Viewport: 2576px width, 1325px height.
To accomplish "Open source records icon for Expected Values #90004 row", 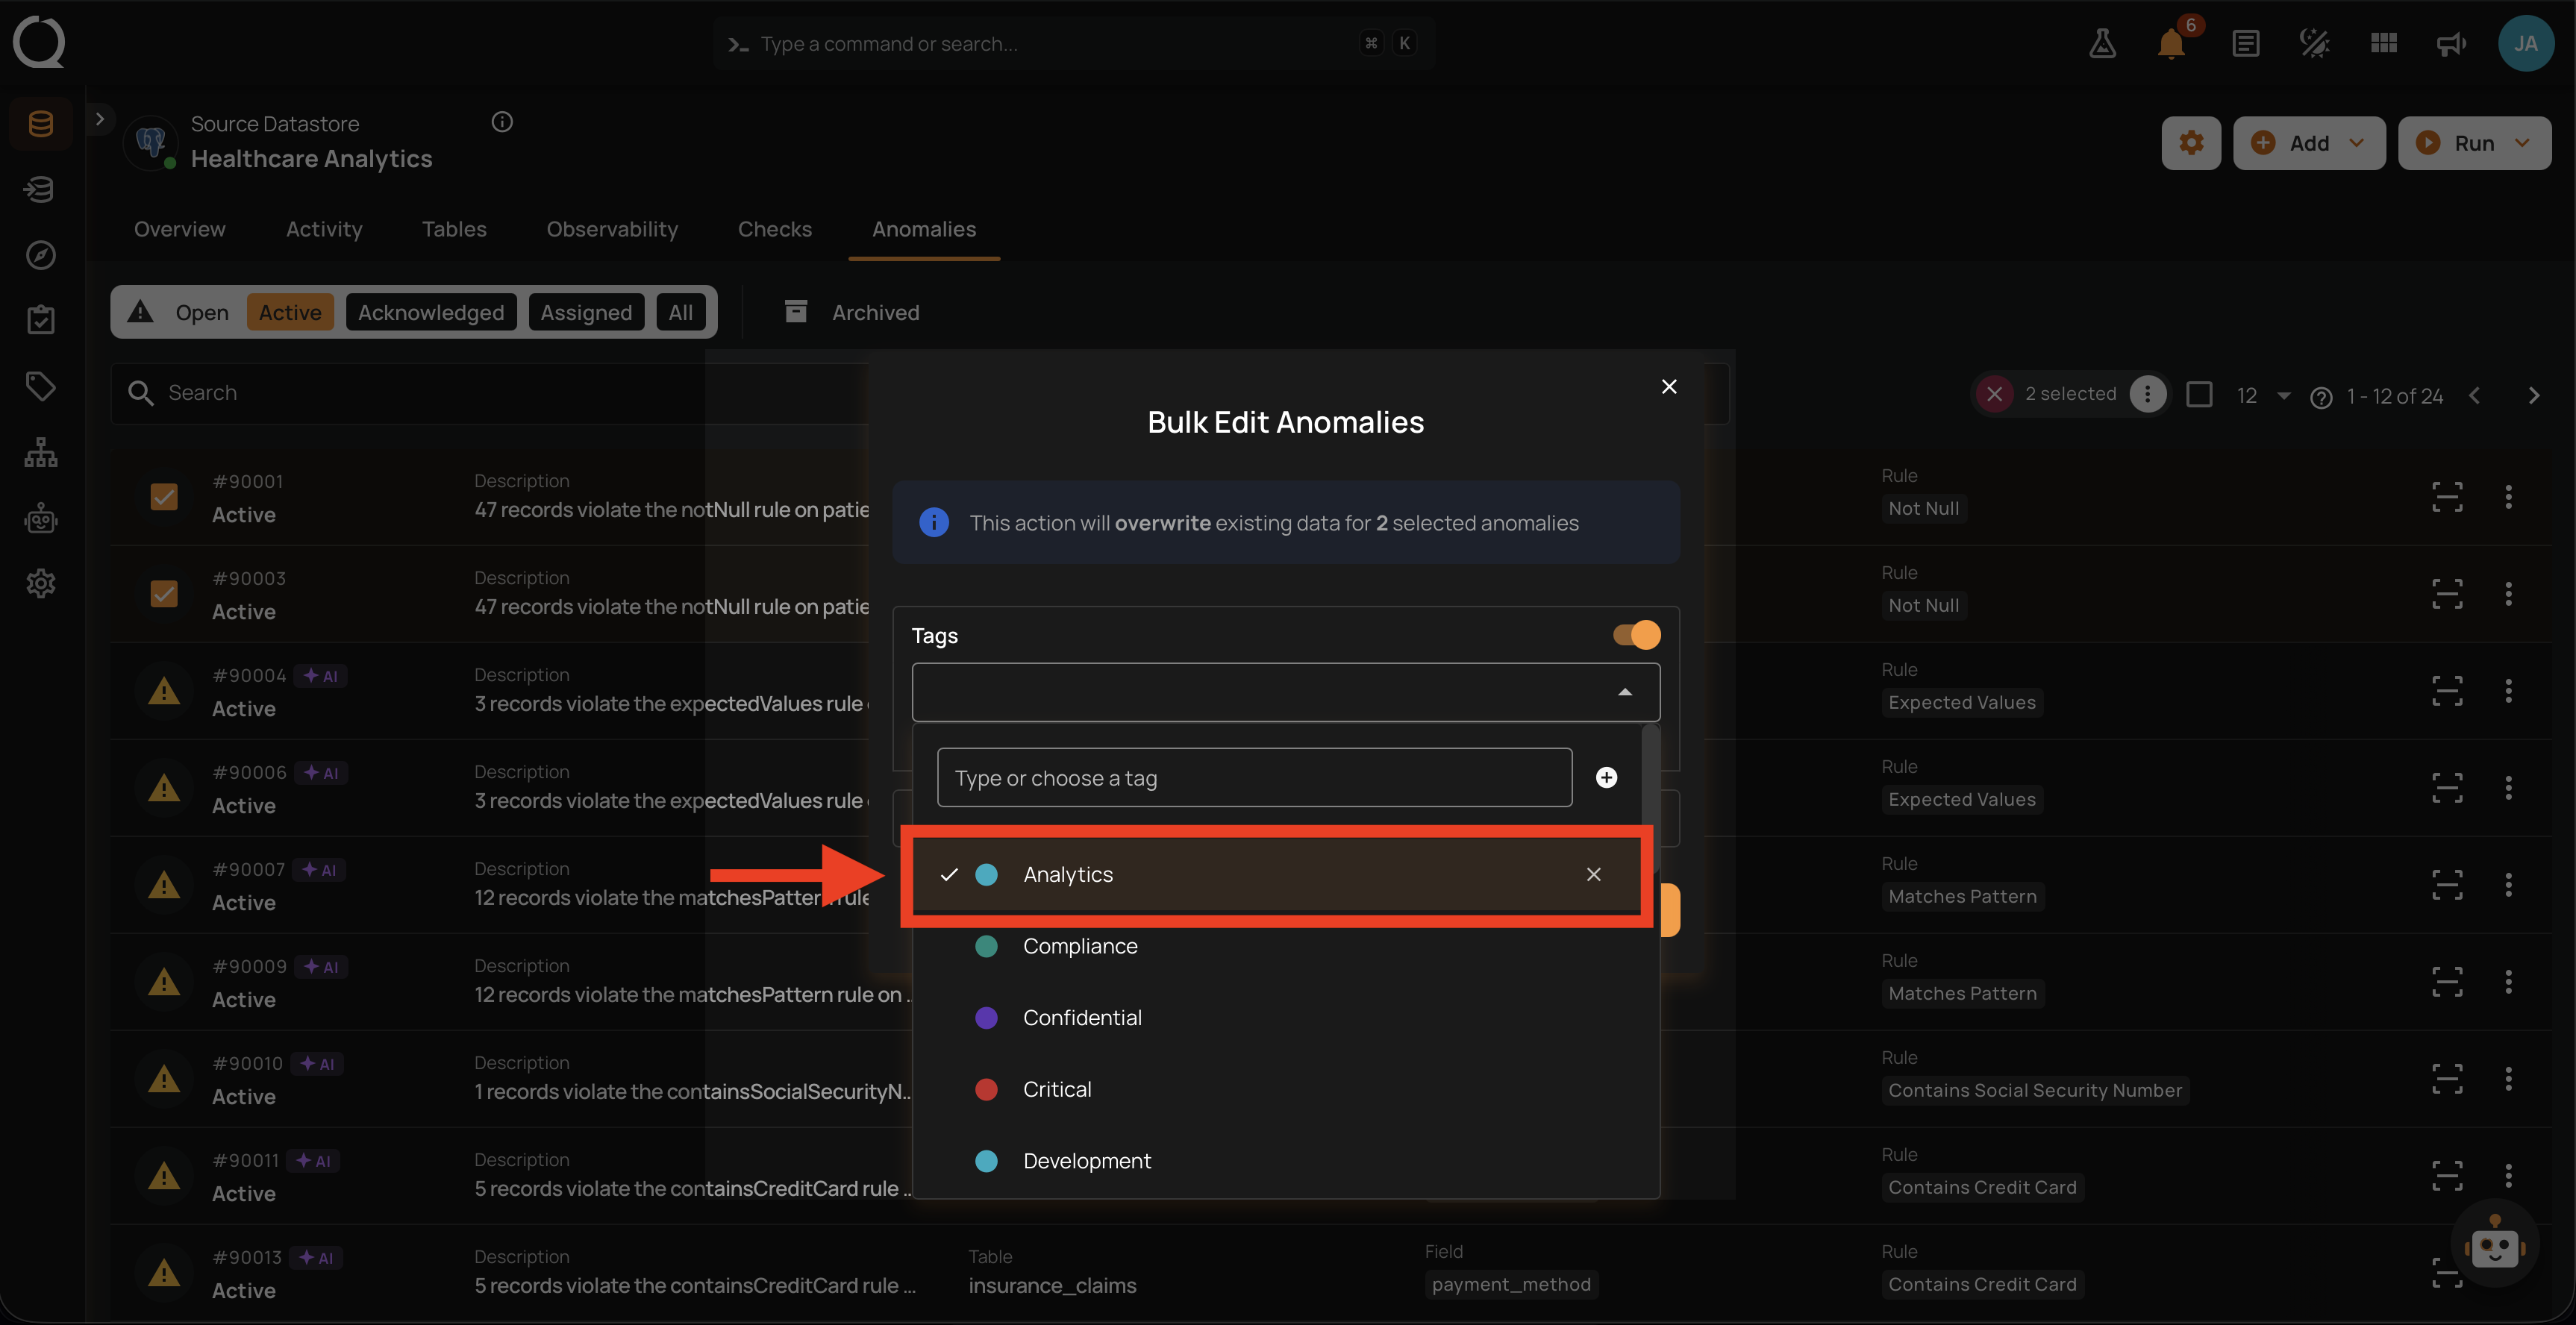I will click(2446, 690).
